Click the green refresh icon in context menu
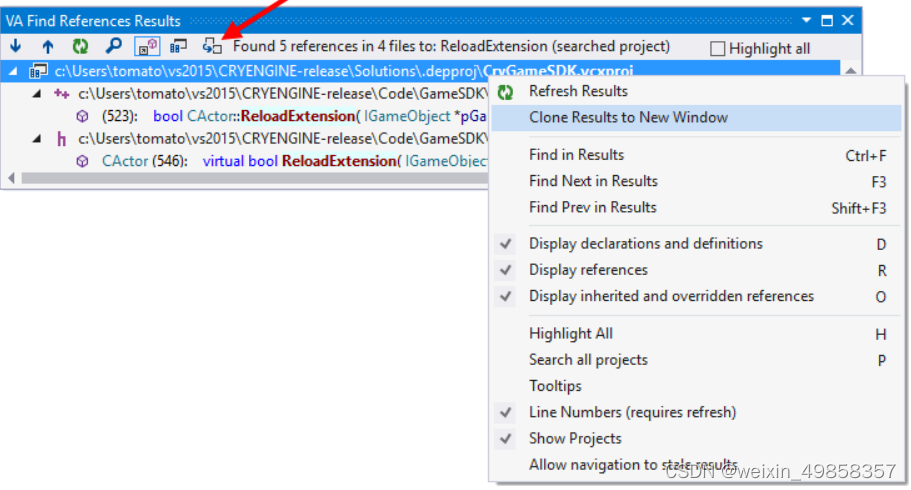Screen dimensions: 911x490 pyautogui.click(x=505, y=92)
